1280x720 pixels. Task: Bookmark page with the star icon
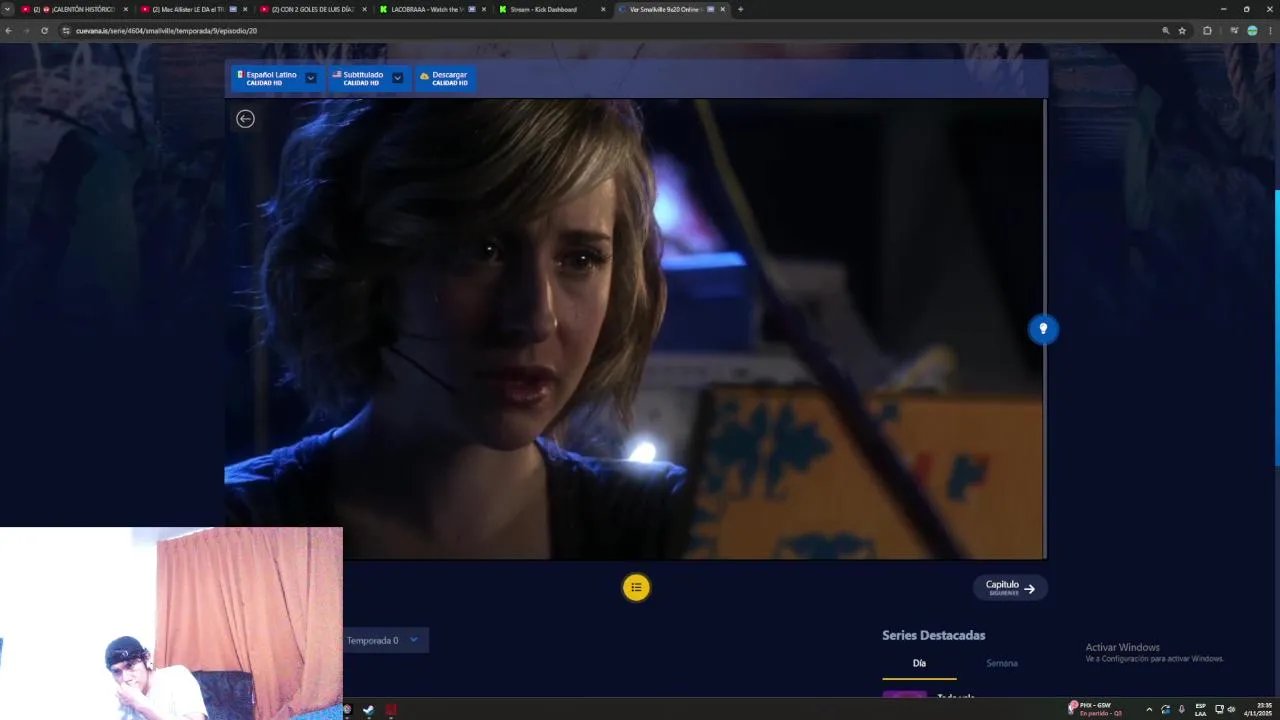1182,31
